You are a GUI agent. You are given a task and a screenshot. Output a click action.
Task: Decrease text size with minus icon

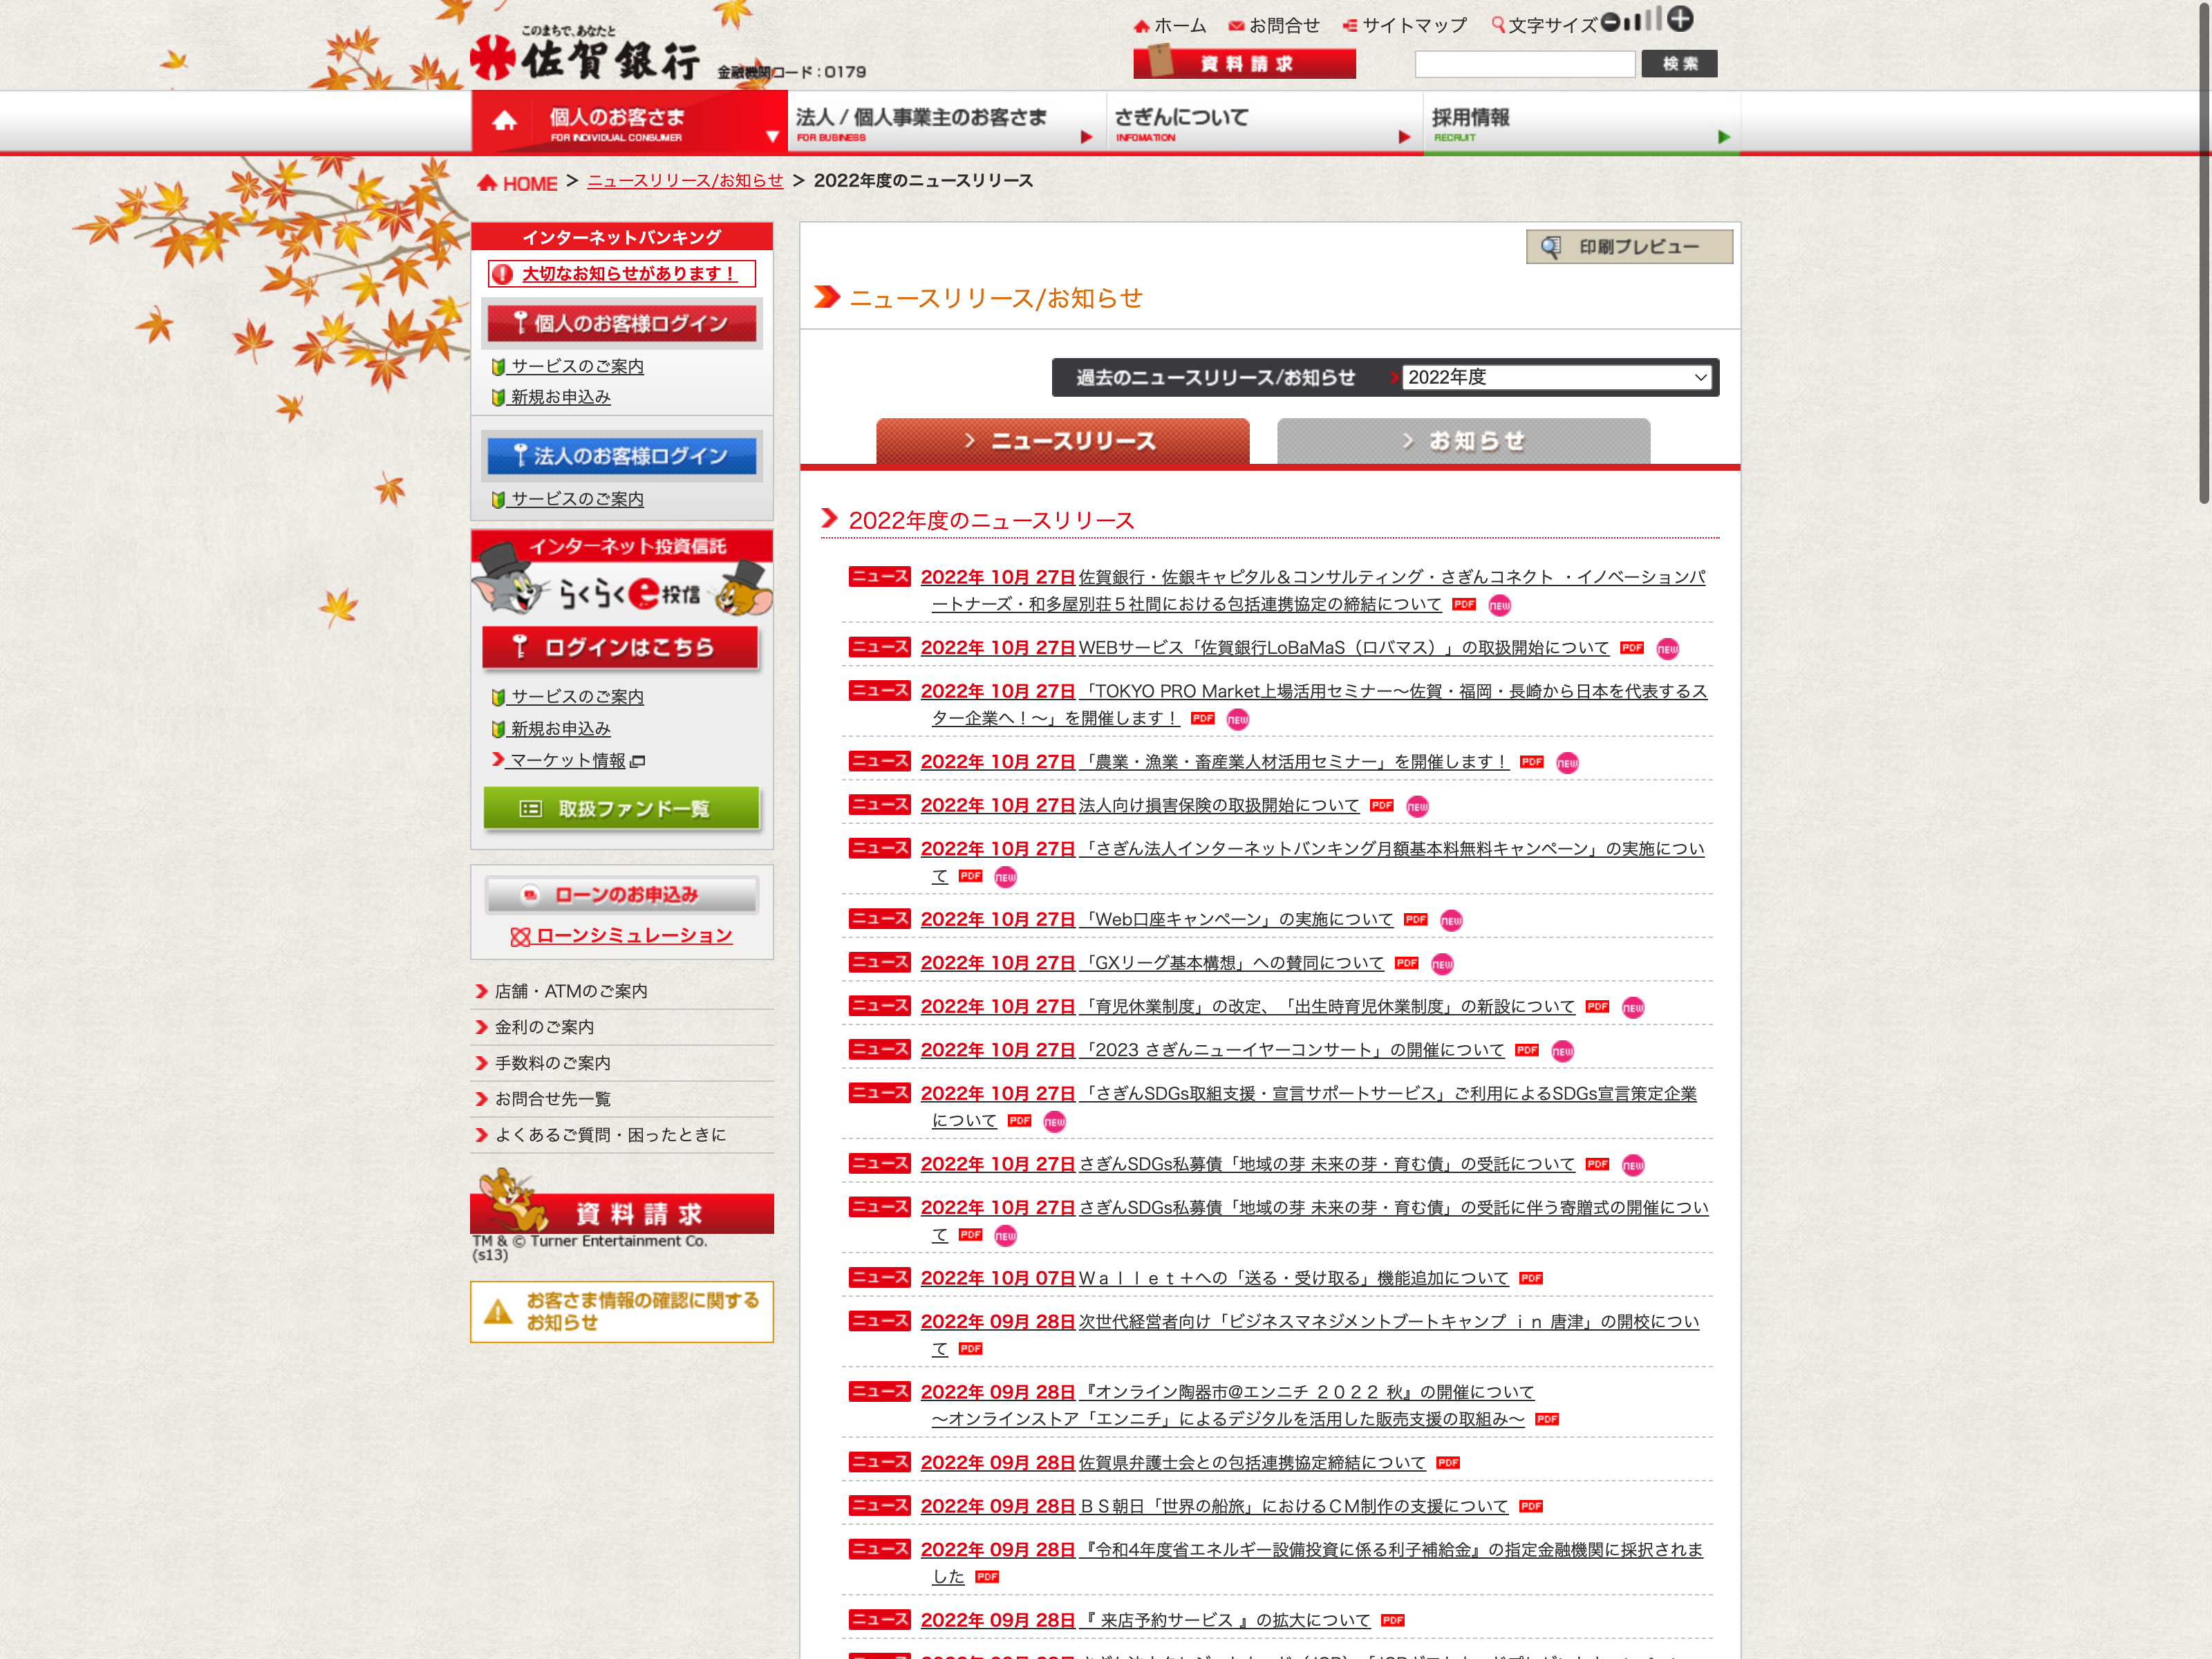click(1610, 23)
